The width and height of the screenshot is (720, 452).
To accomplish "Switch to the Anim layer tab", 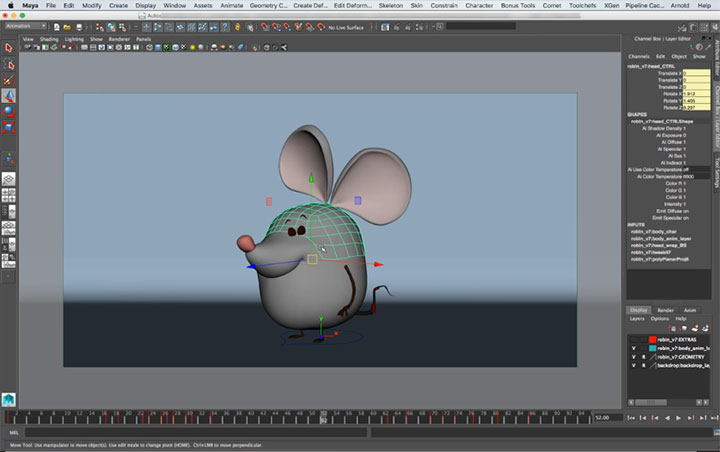I will 690,311.
